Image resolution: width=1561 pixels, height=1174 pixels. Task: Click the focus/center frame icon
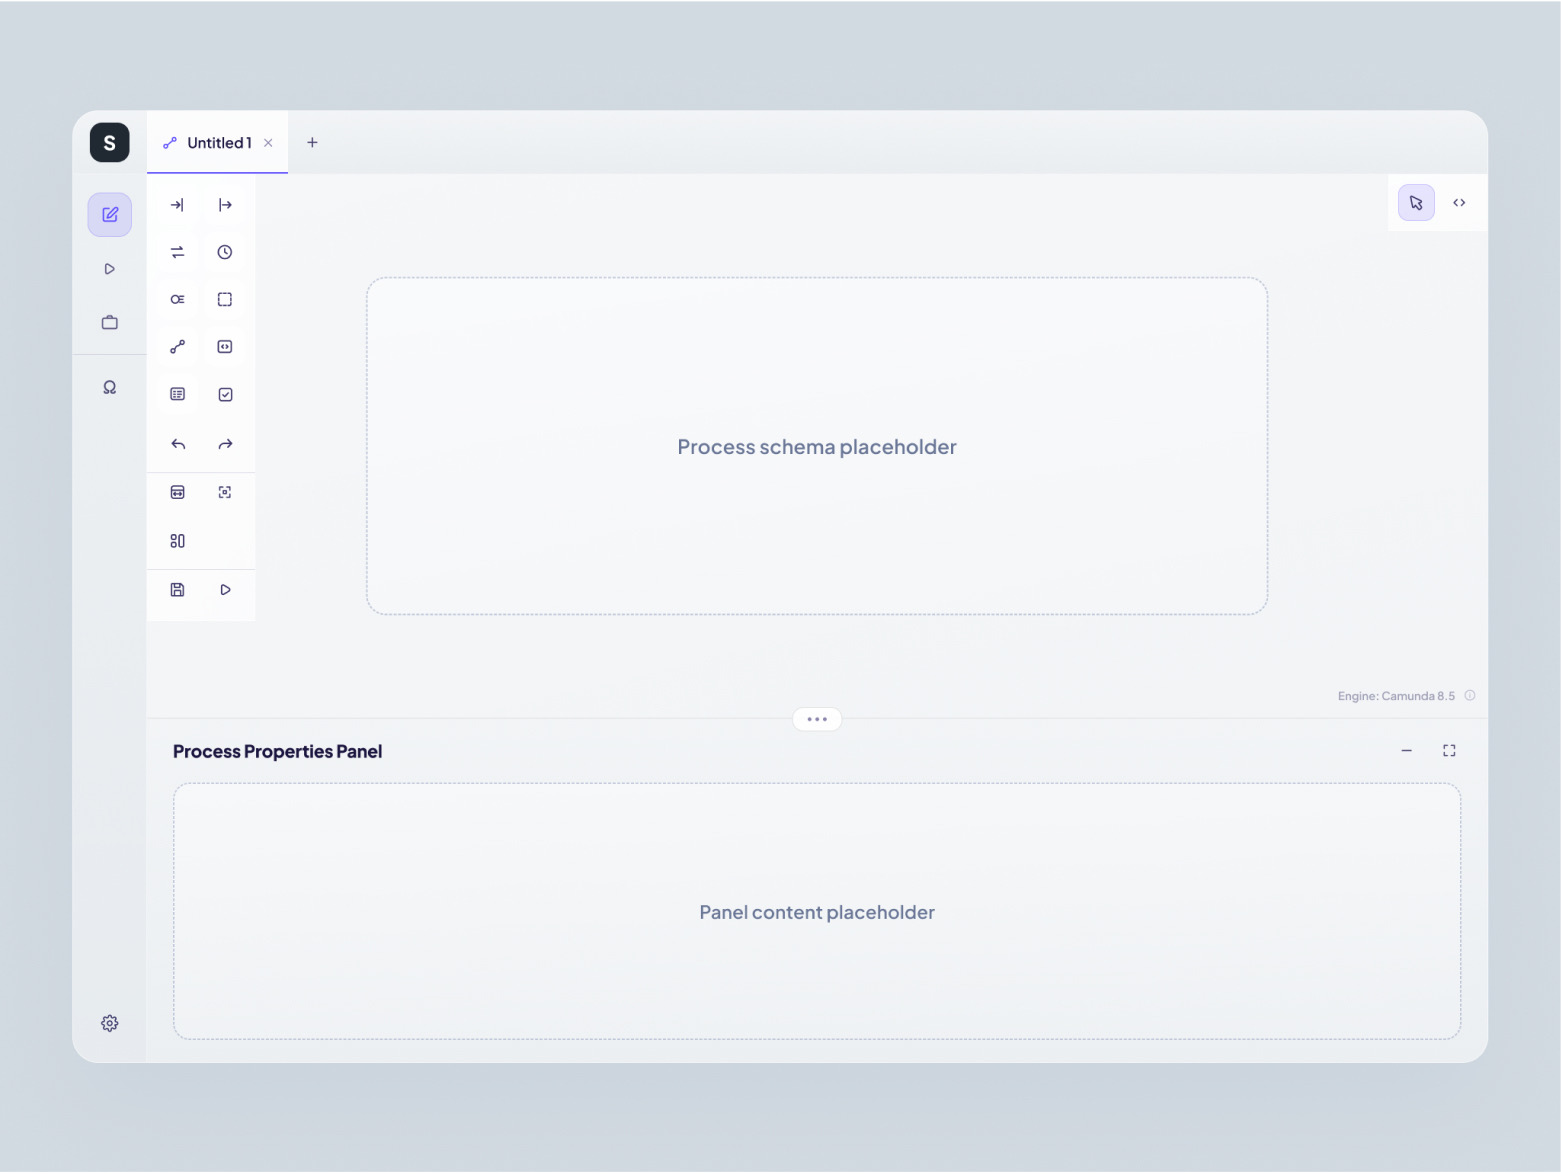(x=225, y=492)
